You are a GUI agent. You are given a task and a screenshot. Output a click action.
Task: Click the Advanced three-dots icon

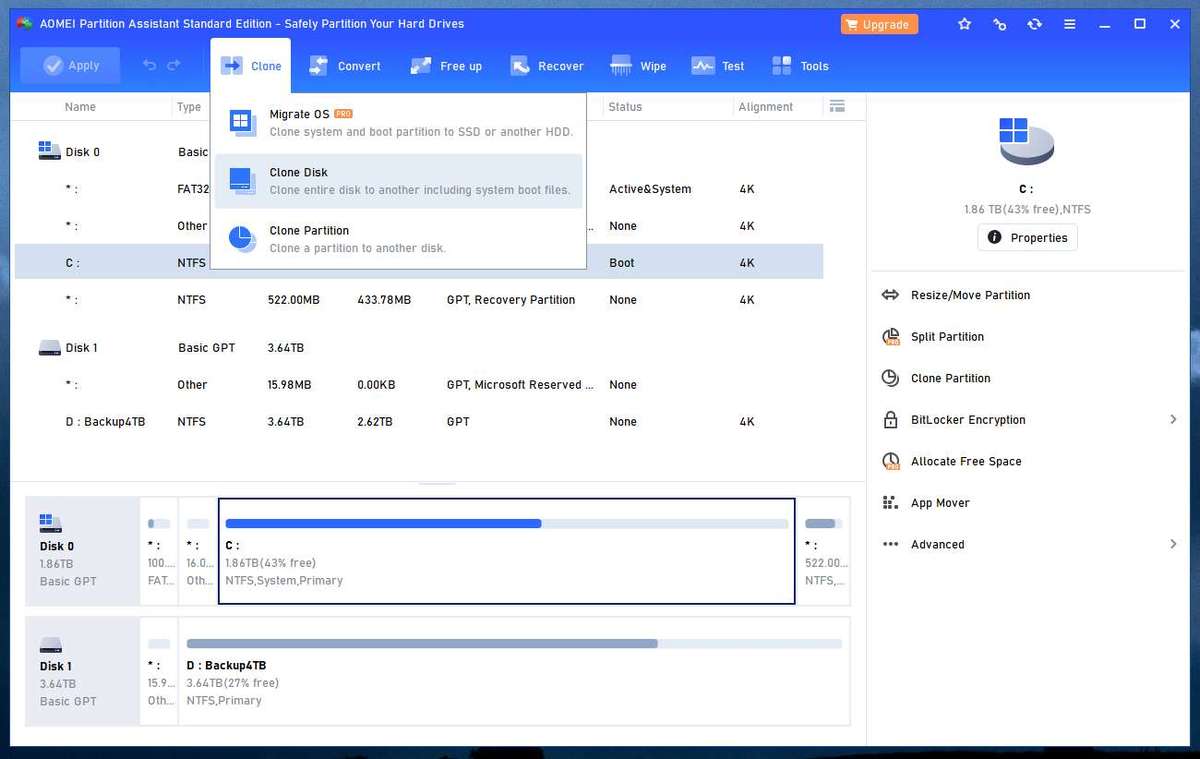click(x=890, y=544)
